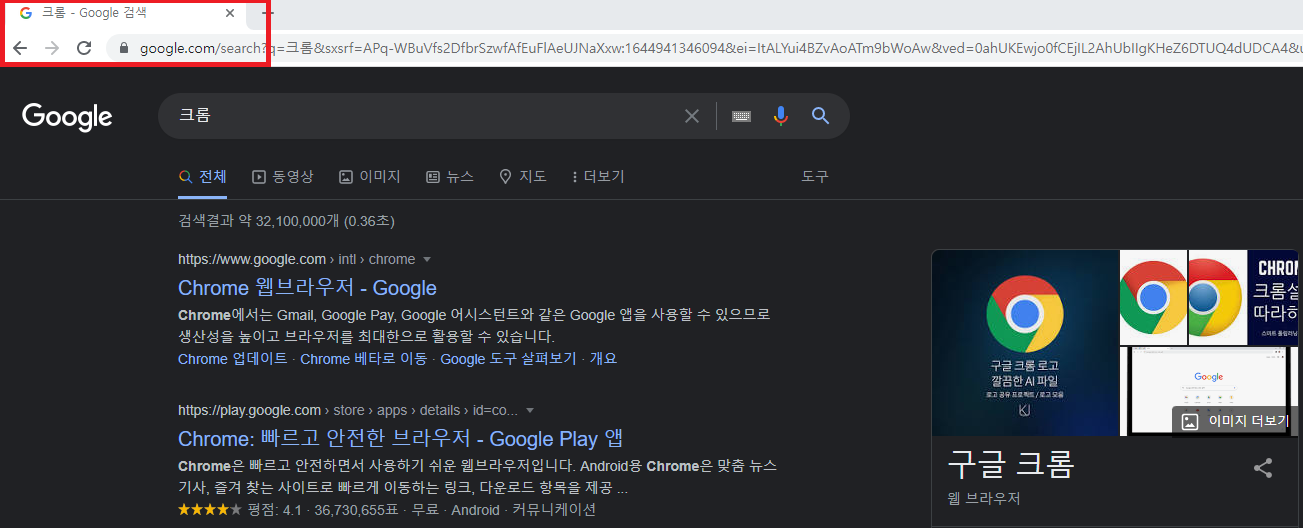Open 'Chrome 웹브라우저 - Google' result

tap(307, 288)
